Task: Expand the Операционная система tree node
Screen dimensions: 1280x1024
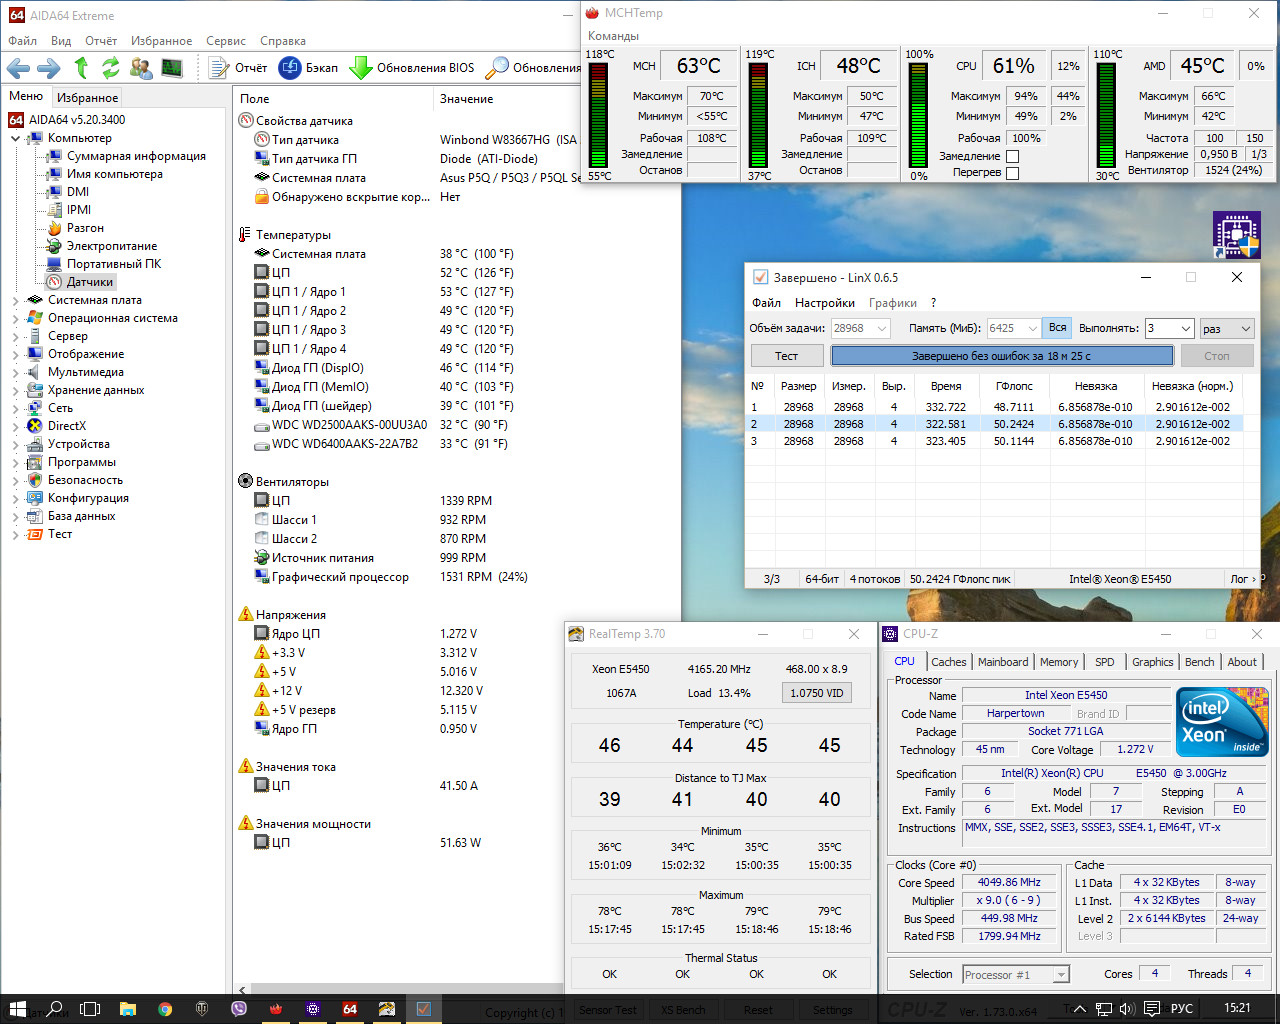Action: coord(15,318)
